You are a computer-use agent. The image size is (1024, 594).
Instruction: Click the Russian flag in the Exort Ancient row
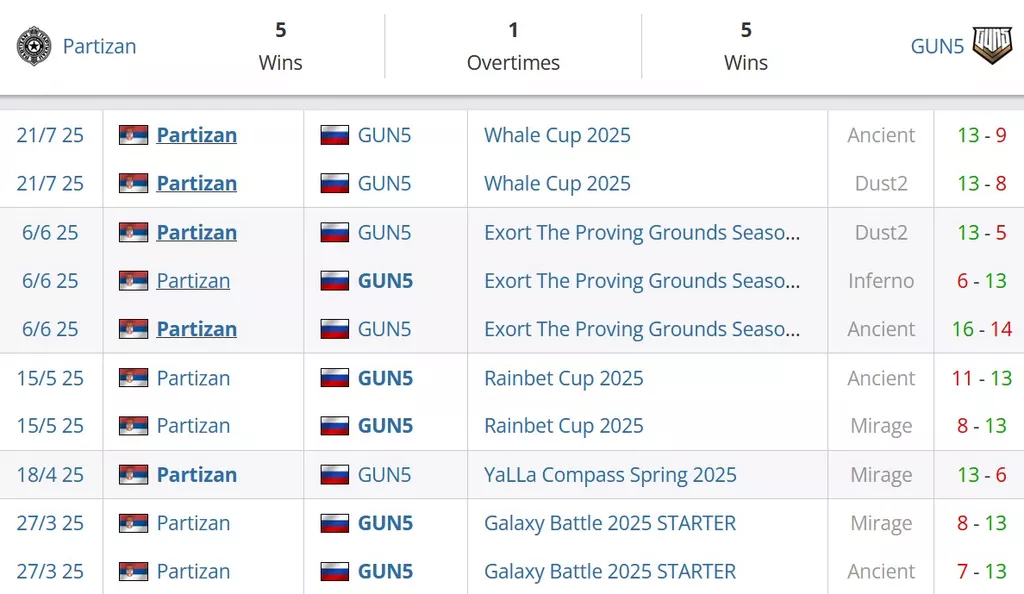334,329
